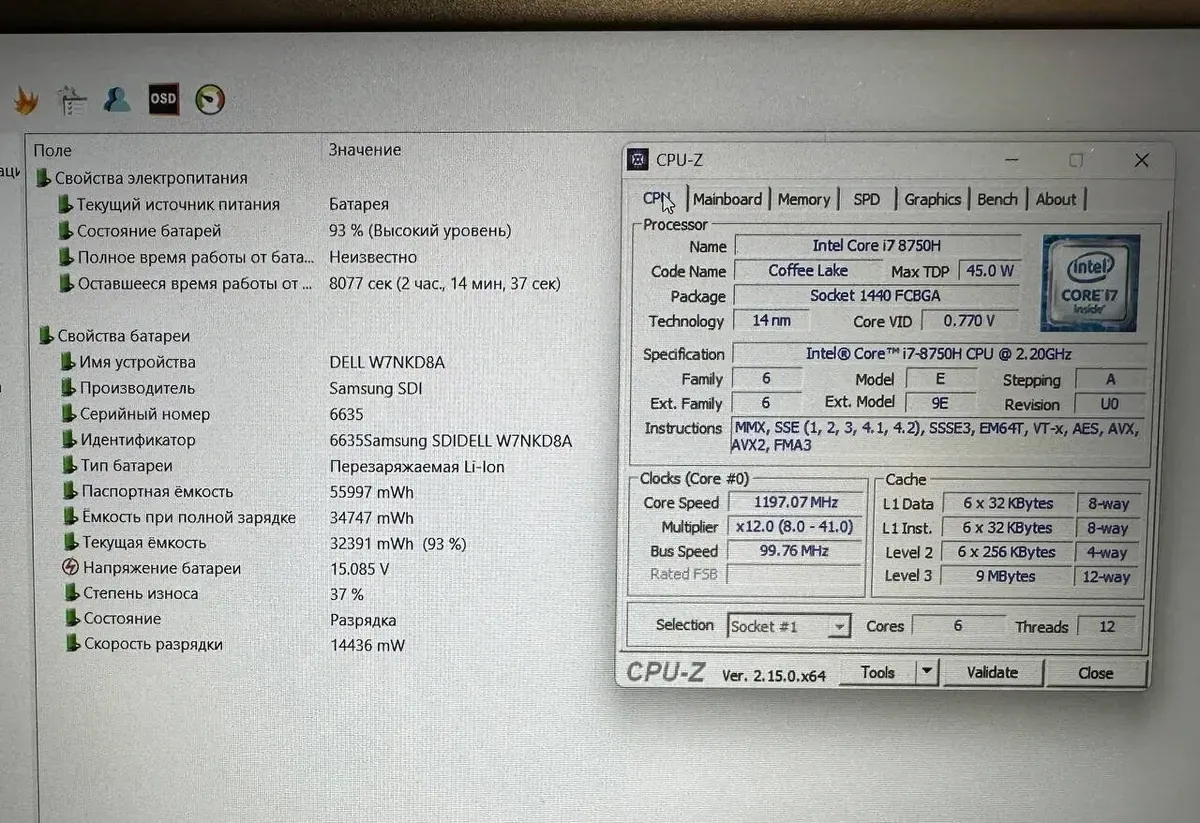The width and height of the screenshot is (1200, 823).
Task: Collapse the Свойства электропитания group
Action: click(43, 178)
